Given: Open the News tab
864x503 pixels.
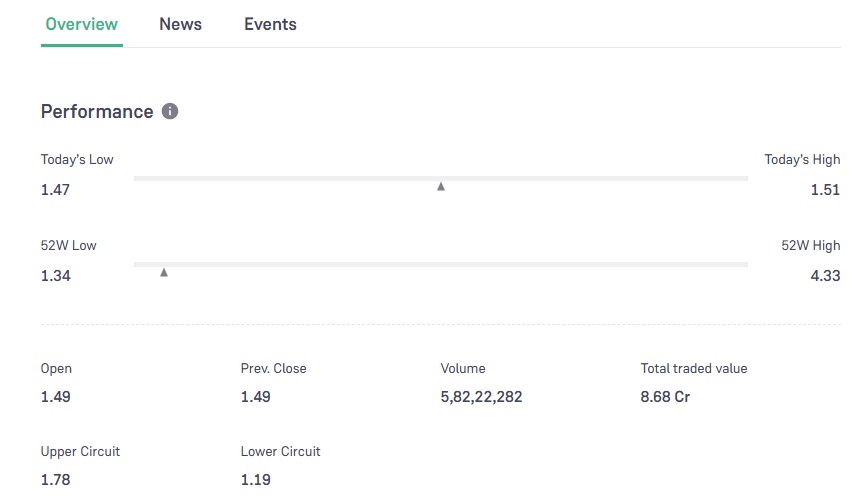Looking at the screenshot, I should coord(180,24).
